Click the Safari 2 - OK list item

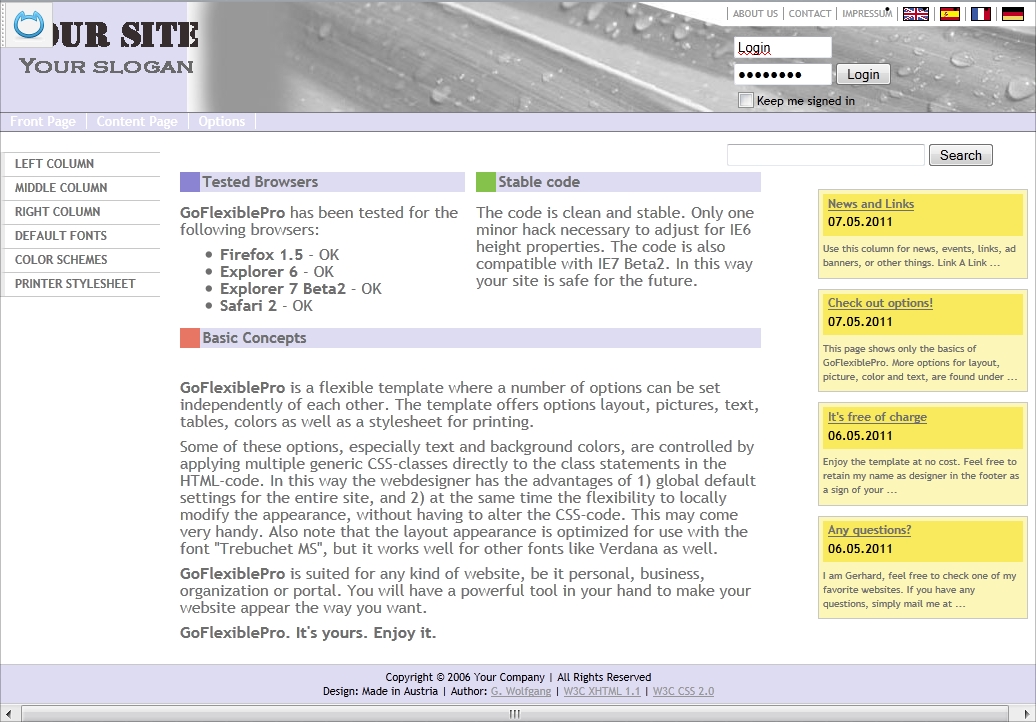[x=266, y=306]
